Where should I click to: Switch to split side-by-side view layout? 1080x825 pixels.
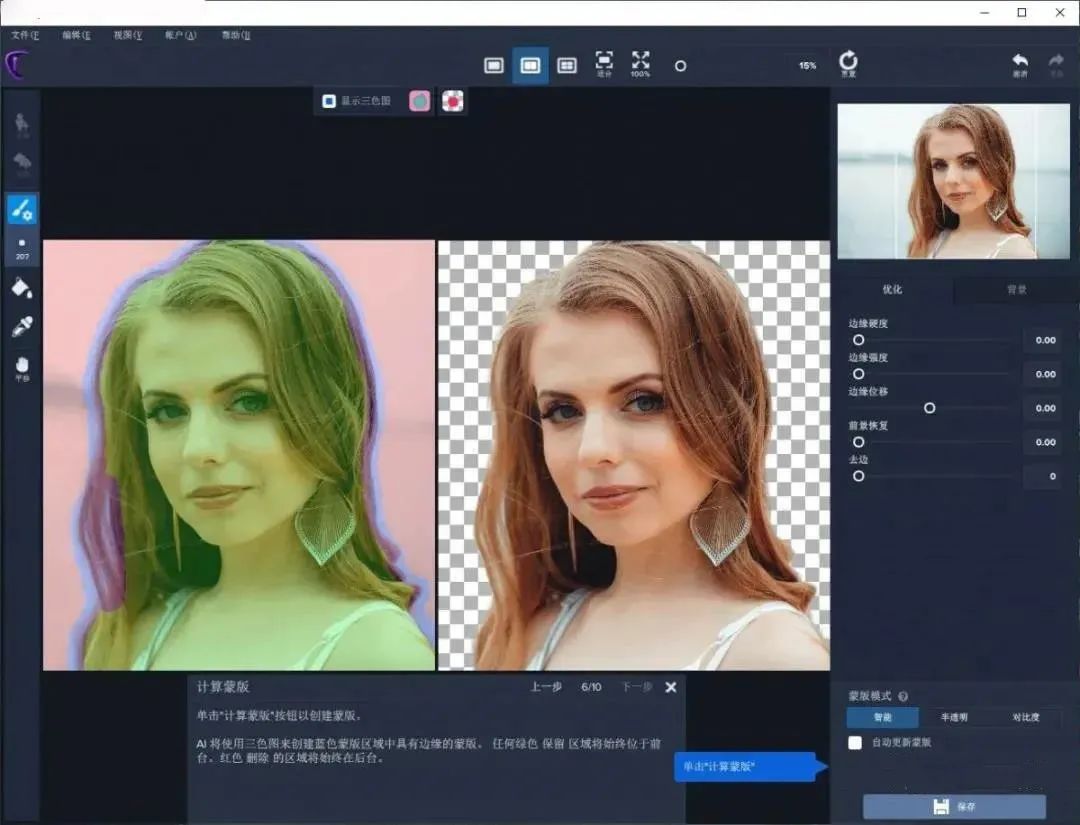point(530,65)
